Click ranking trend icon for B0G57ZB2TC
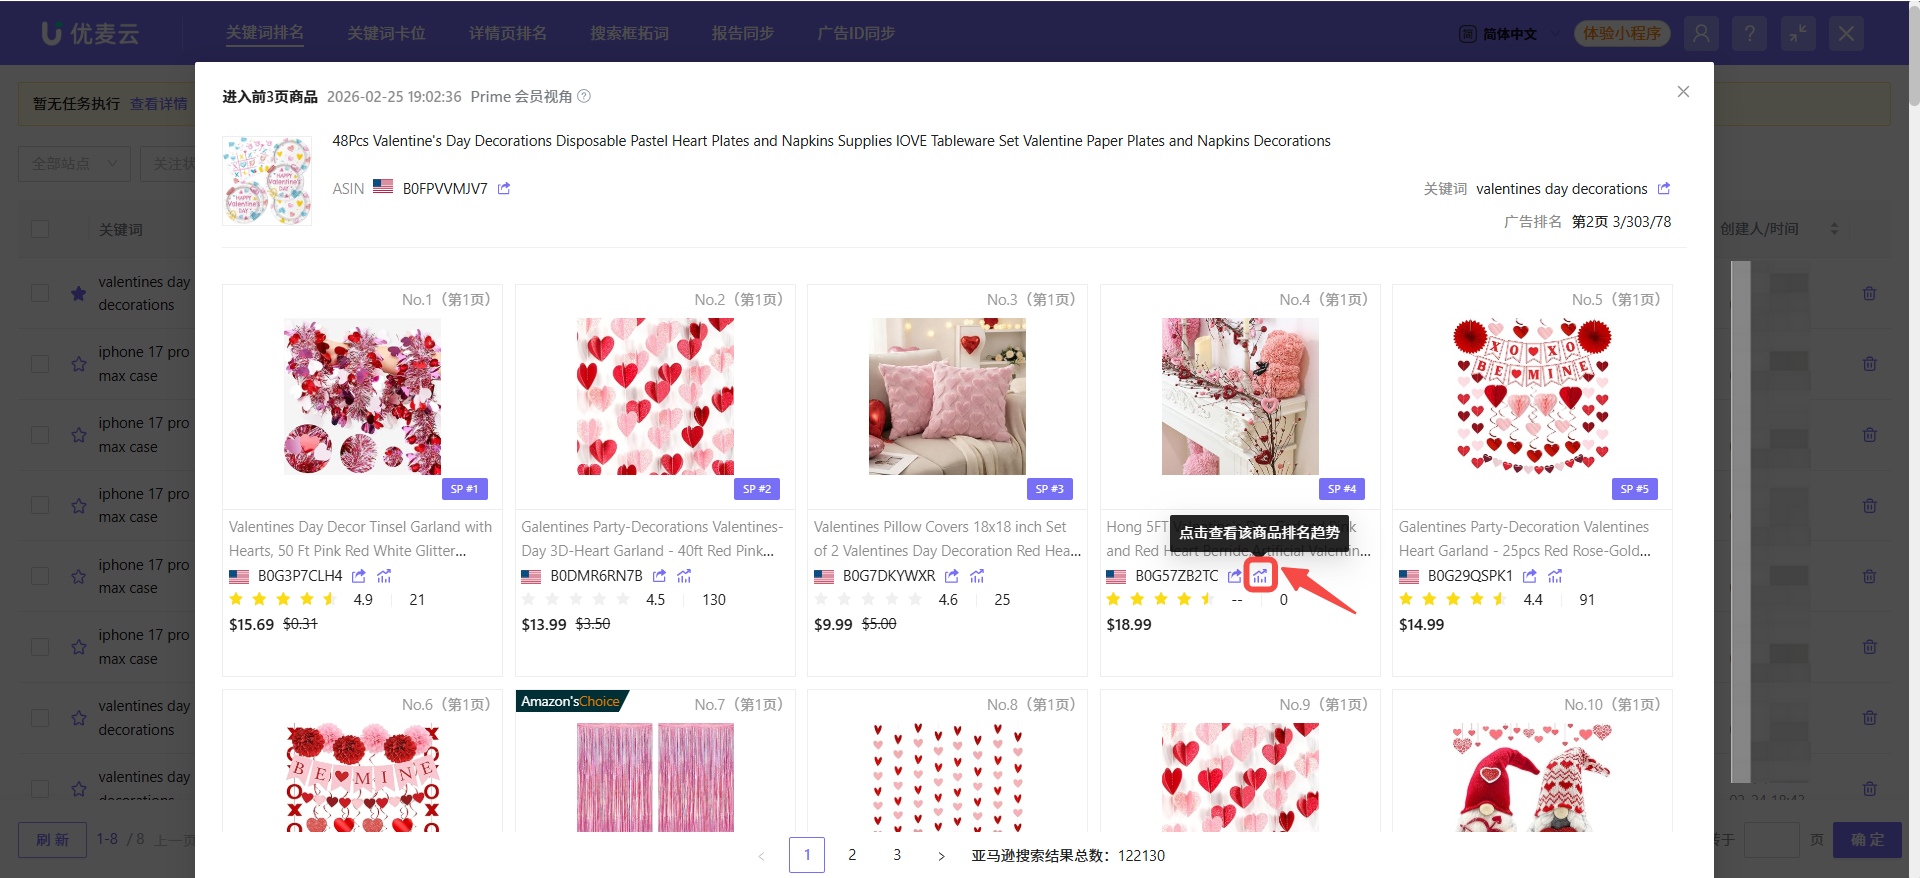 [x=1260, y=576]
